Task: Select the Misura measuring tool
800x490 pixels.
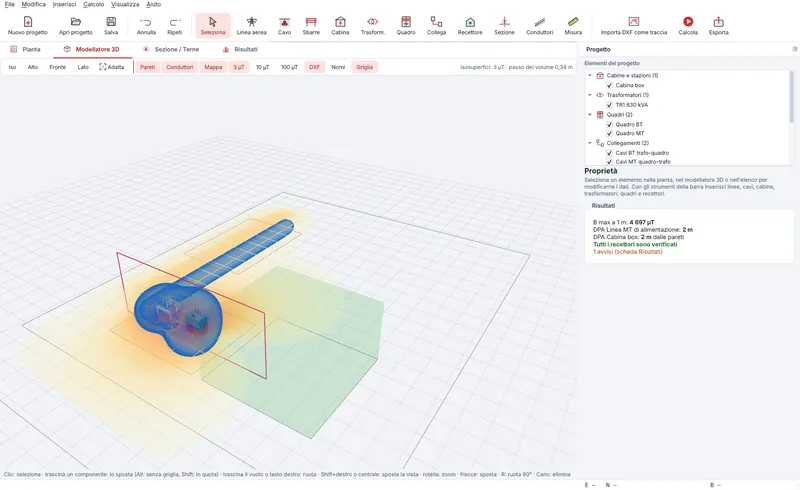Action: (x=573, y=26)
